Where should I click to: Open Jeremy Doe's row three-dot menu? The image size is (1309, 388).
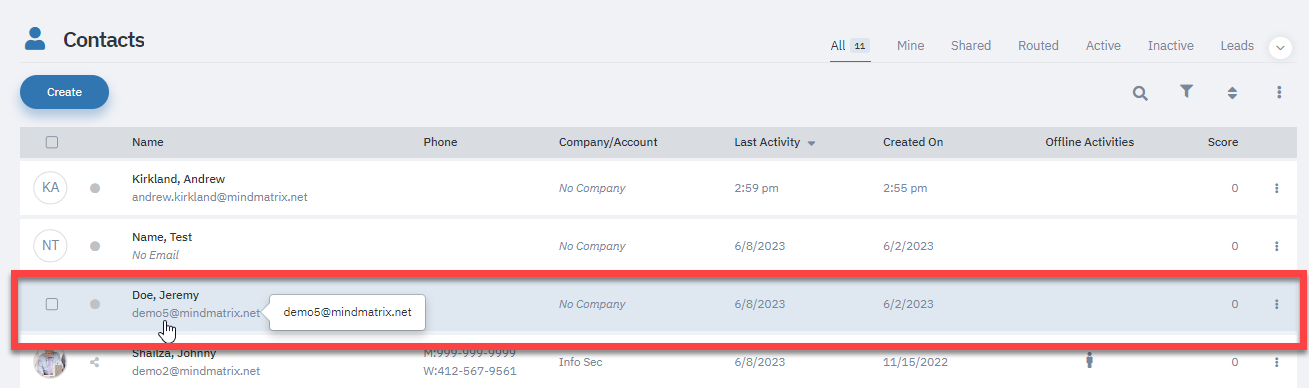(x=1277, y=304)
